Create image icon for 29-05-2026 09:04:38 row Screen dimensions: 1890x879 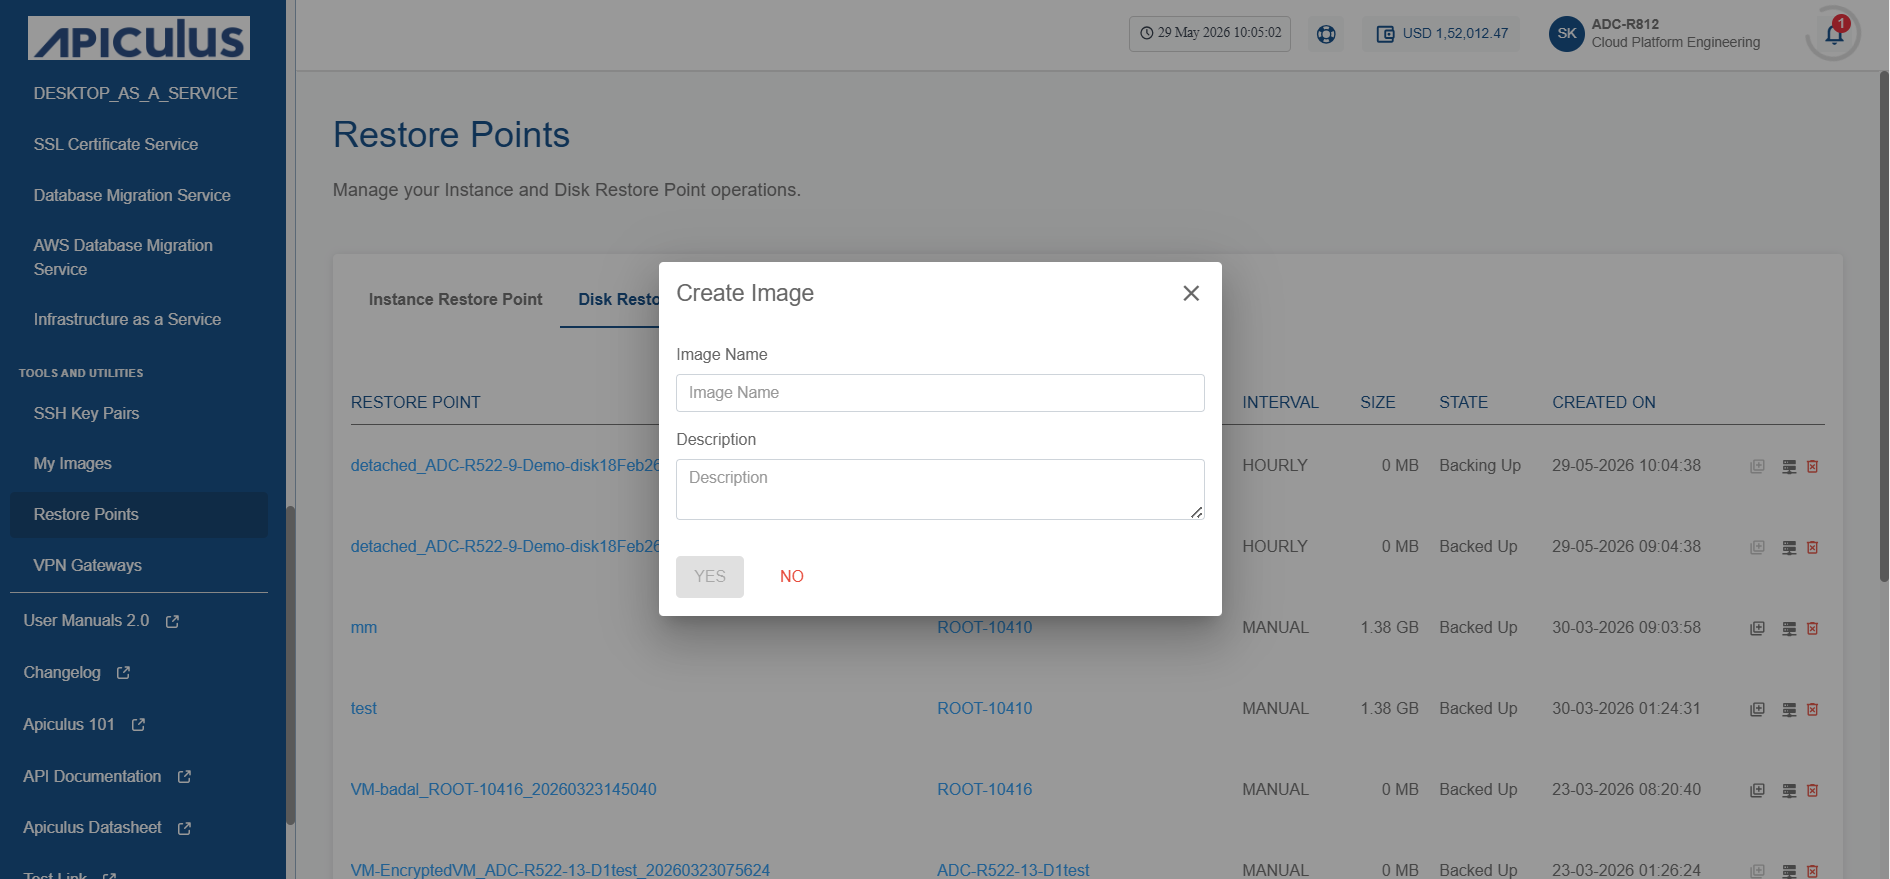[1757, 548]
